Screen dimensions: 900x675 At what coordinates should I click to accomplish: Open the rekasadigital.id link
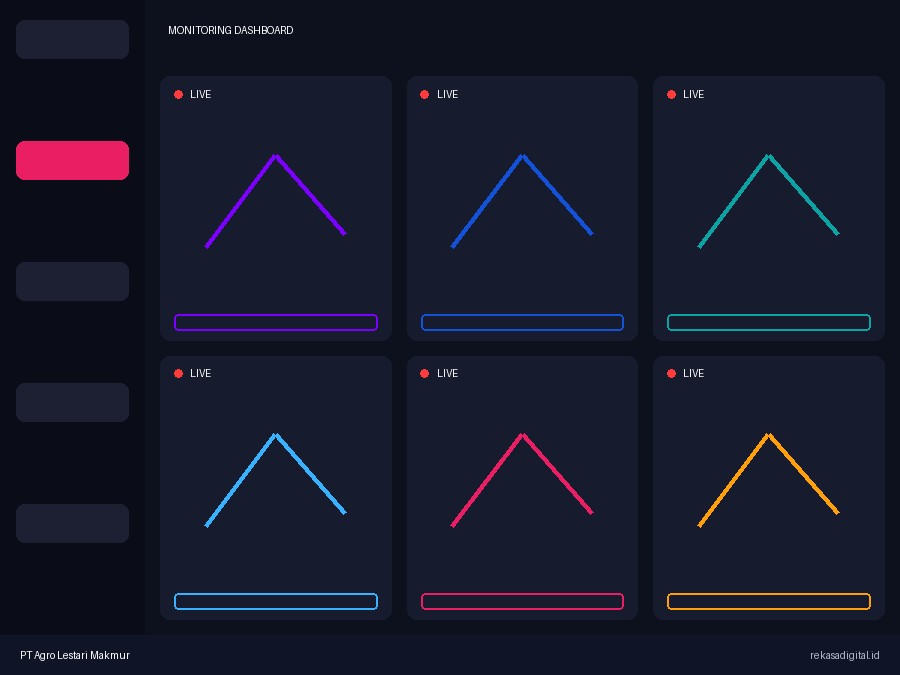pyautogui.click(x=844, y=655)
